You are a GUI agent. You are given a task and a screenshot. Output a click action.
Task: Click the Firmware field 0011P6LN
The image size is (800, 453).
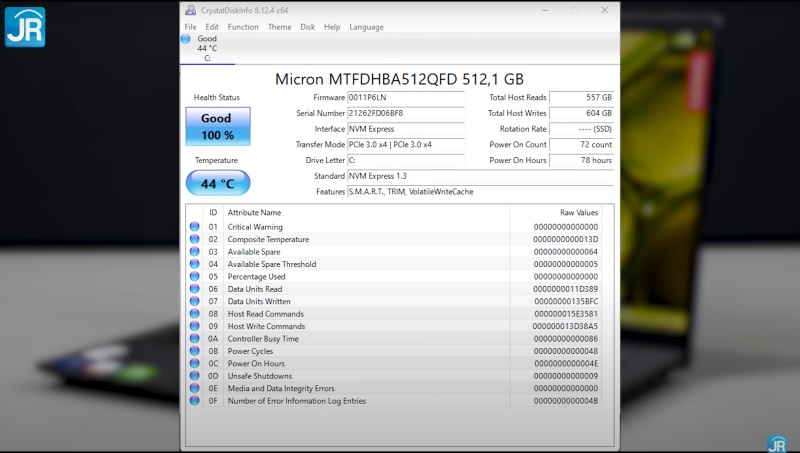tap(406, 97)
